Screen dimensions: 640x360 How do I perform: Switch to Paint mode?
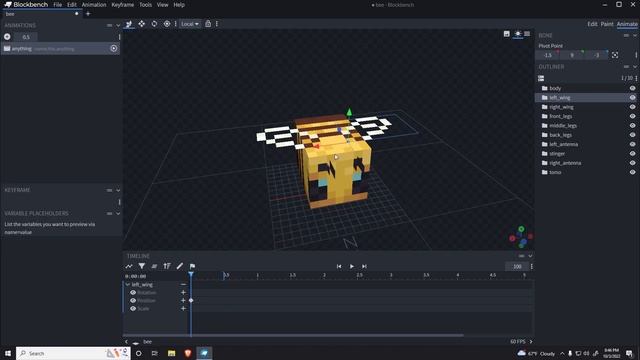click(607, 24)
